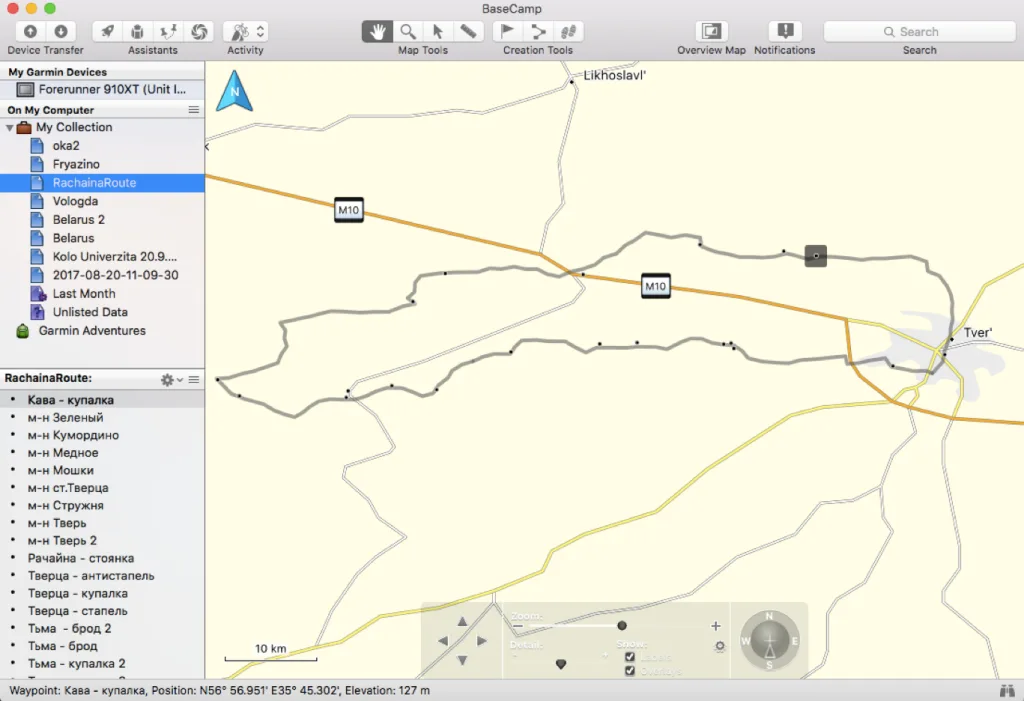This screenshot has width=1024, height=701.
Task: Select waypoint "м-н Медное" in the list
Action: [102, 453]
